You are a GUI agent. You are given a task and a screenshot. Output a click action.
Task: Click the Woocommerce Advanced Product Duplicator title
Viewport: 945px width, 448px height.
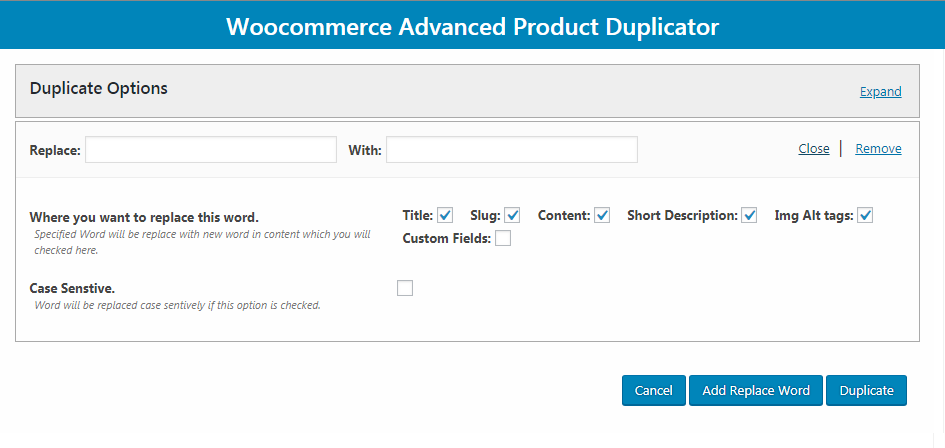[472, 27]
